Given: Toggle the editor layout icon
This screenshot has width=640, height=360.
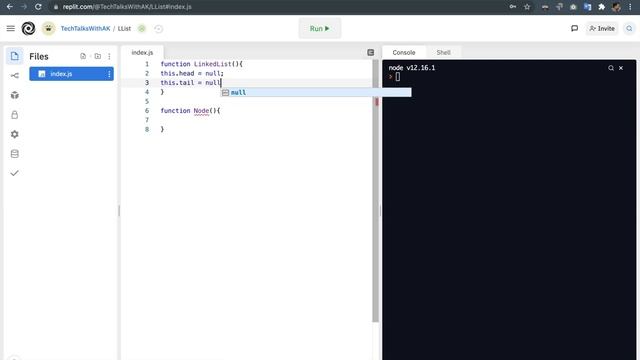Looking at the screenshot, I should click(x=371, y=52).
